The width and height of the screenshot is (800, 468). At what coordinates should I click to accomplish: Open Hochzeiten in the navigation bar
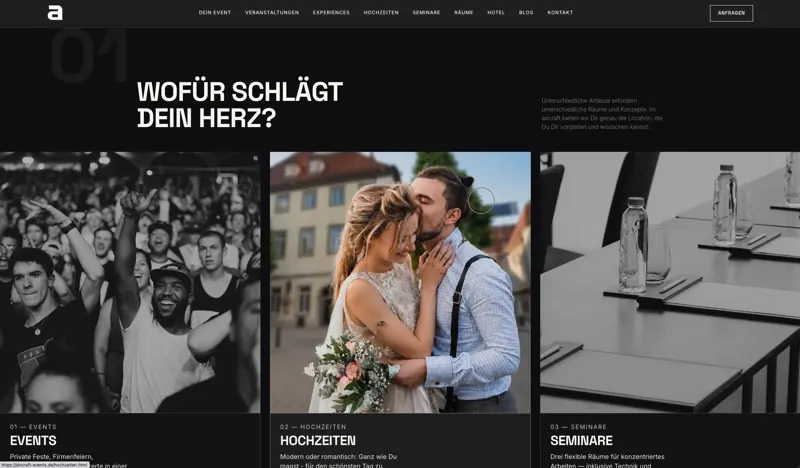(381, 13)
